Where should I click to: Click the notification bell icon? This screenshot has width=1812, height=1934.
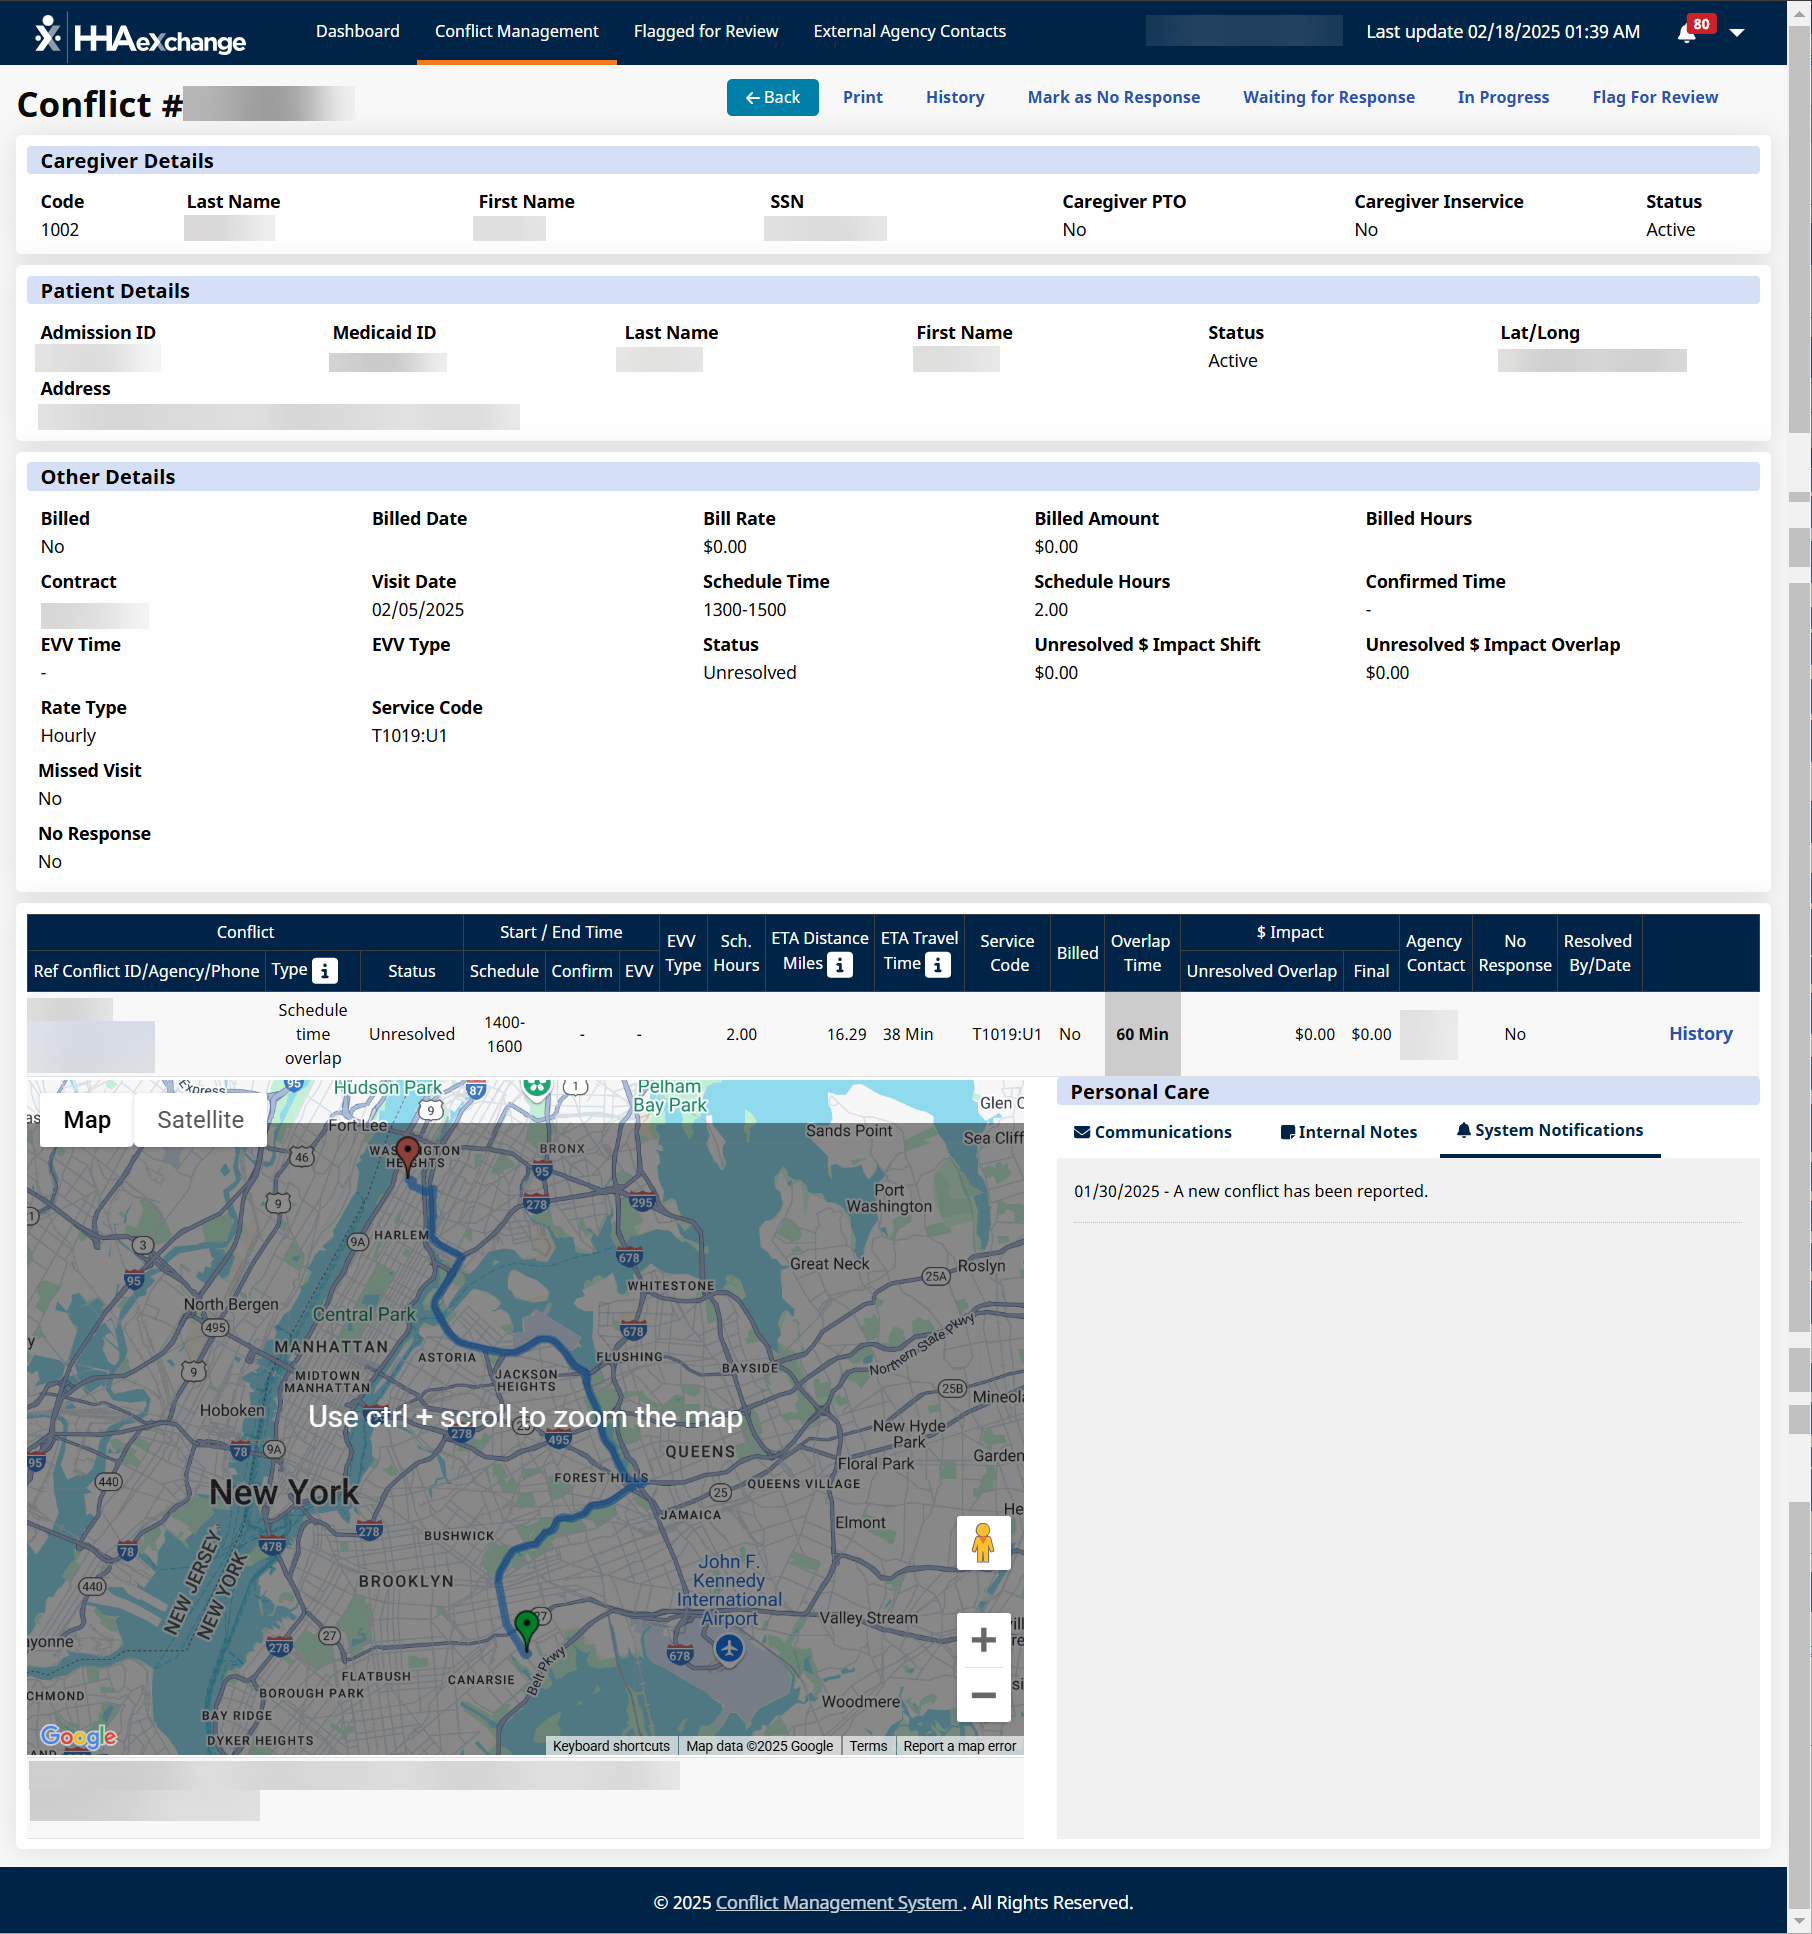[1687, 33]
